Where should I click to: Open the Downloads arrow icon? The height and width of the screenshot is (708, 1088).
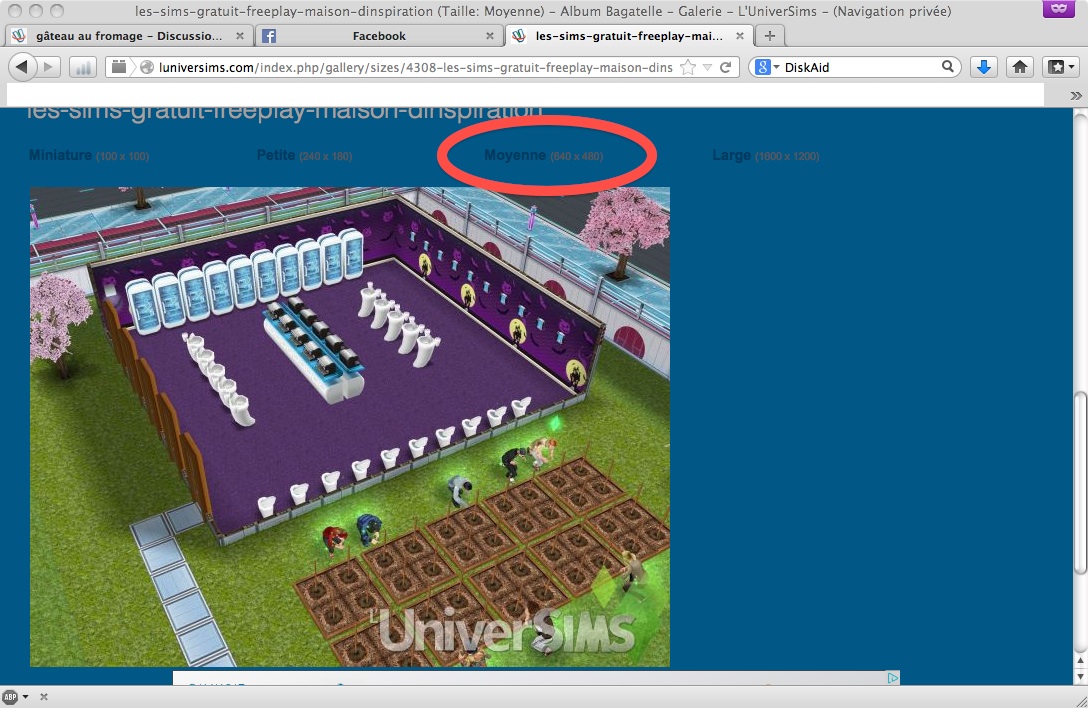[984, 67]
